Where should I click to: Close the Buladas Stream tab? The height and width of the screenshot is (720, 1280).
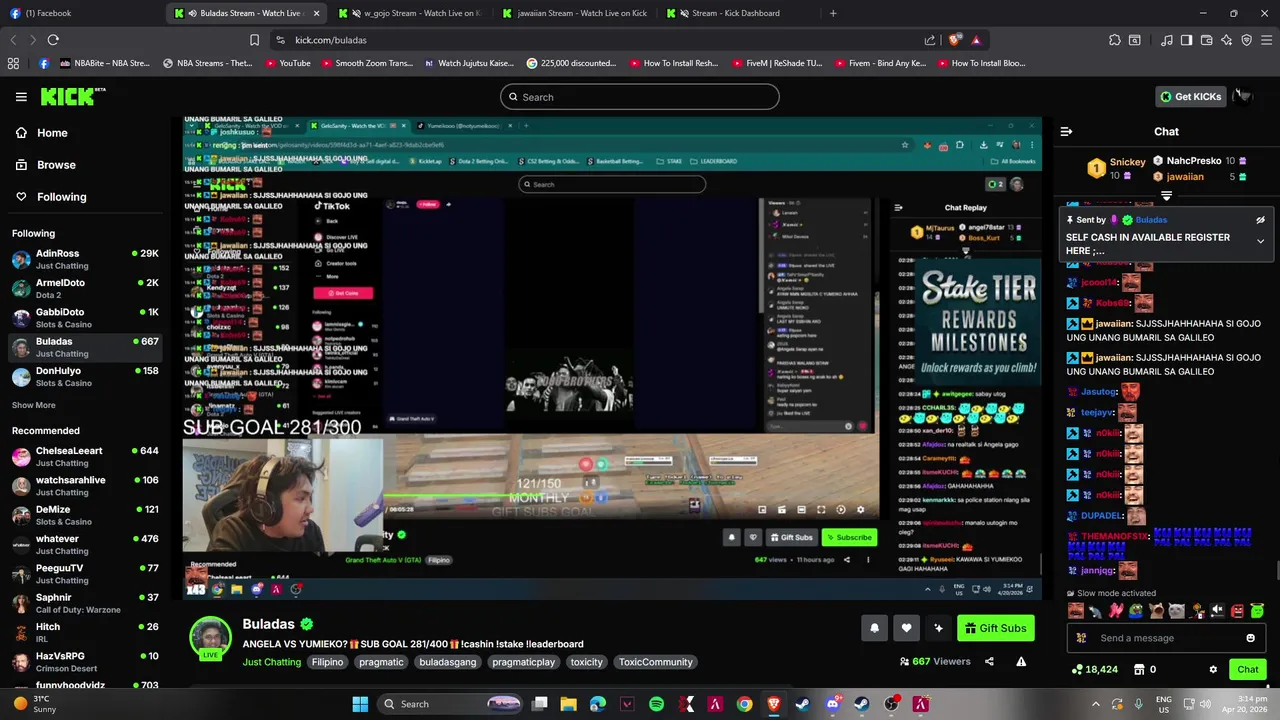(317, 13)
